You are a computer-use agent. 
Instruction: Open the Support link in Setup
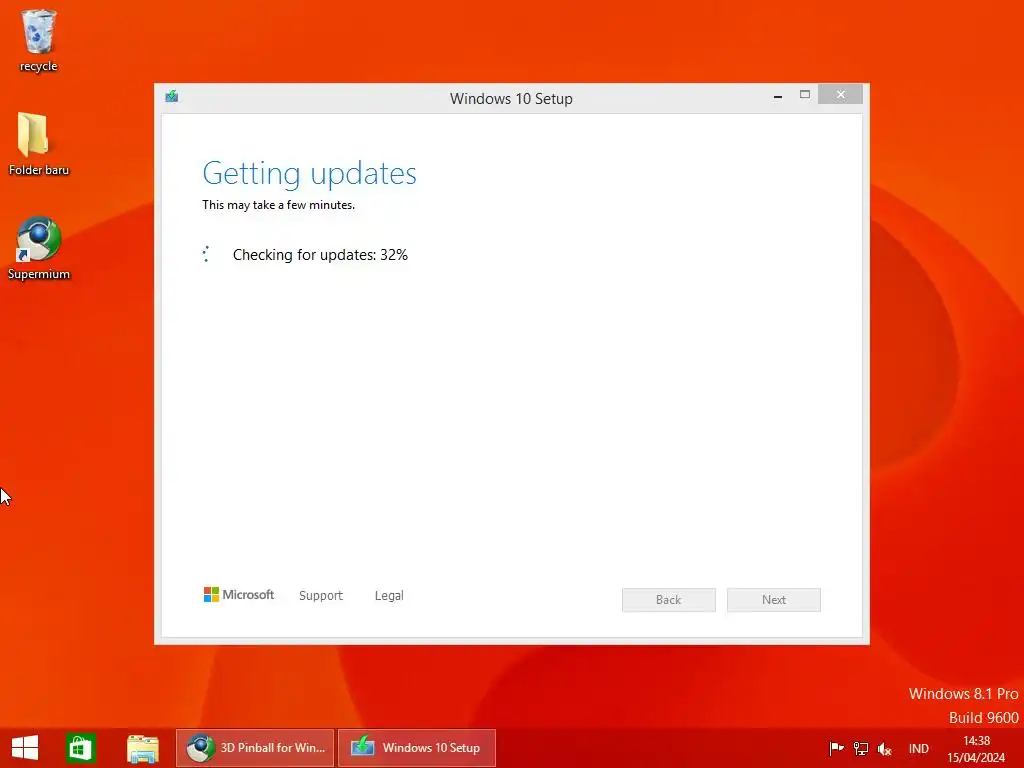pos(321,596)
